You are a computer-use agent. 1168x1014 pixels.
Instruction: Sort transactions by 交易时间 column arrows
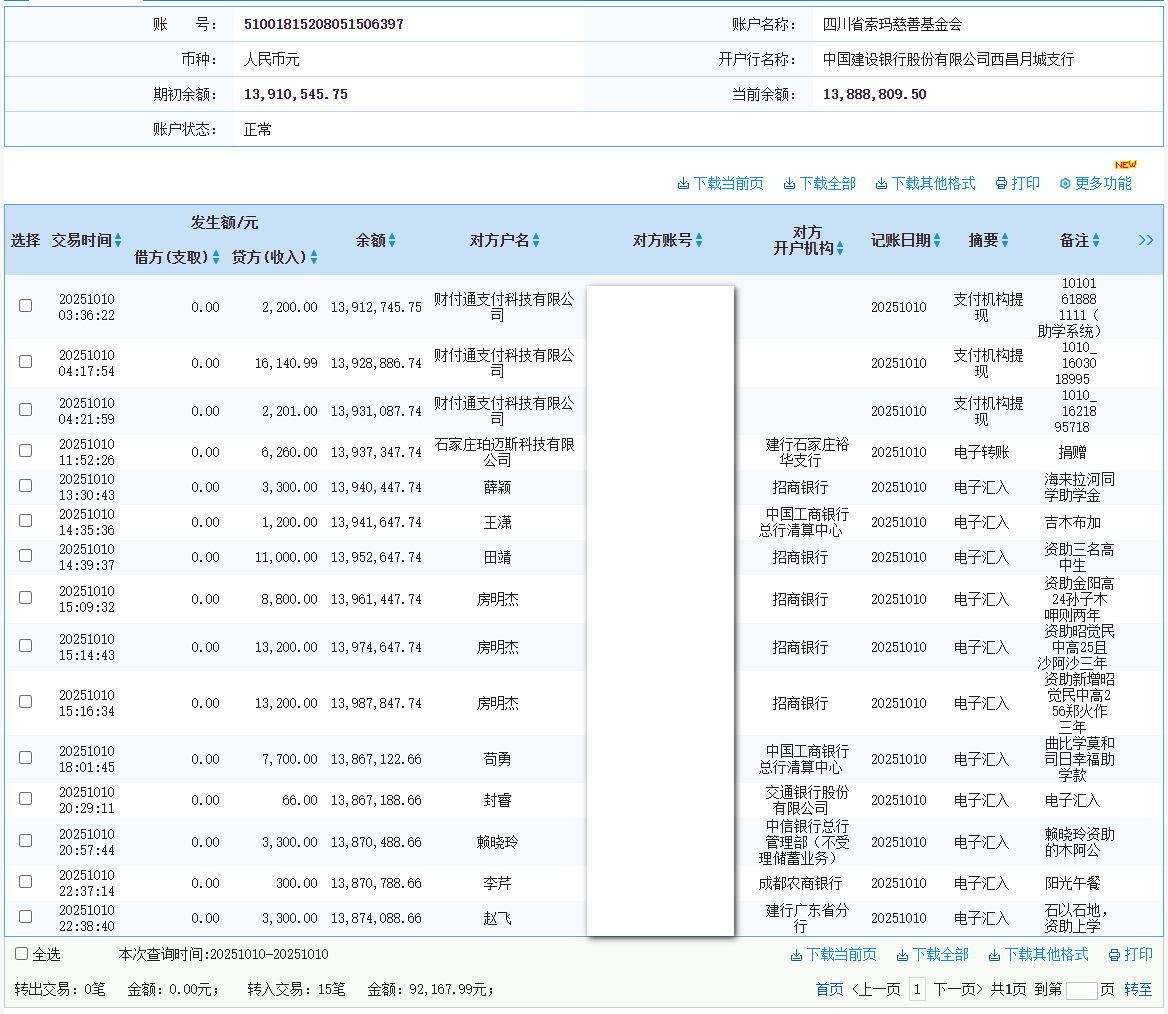(x=119, y=240)
